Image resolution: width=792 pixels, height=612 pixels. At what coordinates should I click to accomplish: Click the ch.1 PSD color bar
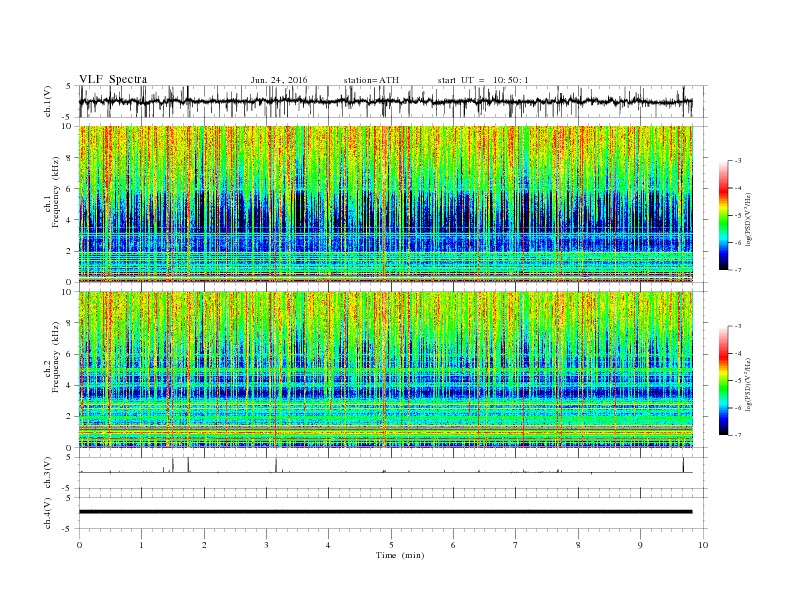pos(724,216)
